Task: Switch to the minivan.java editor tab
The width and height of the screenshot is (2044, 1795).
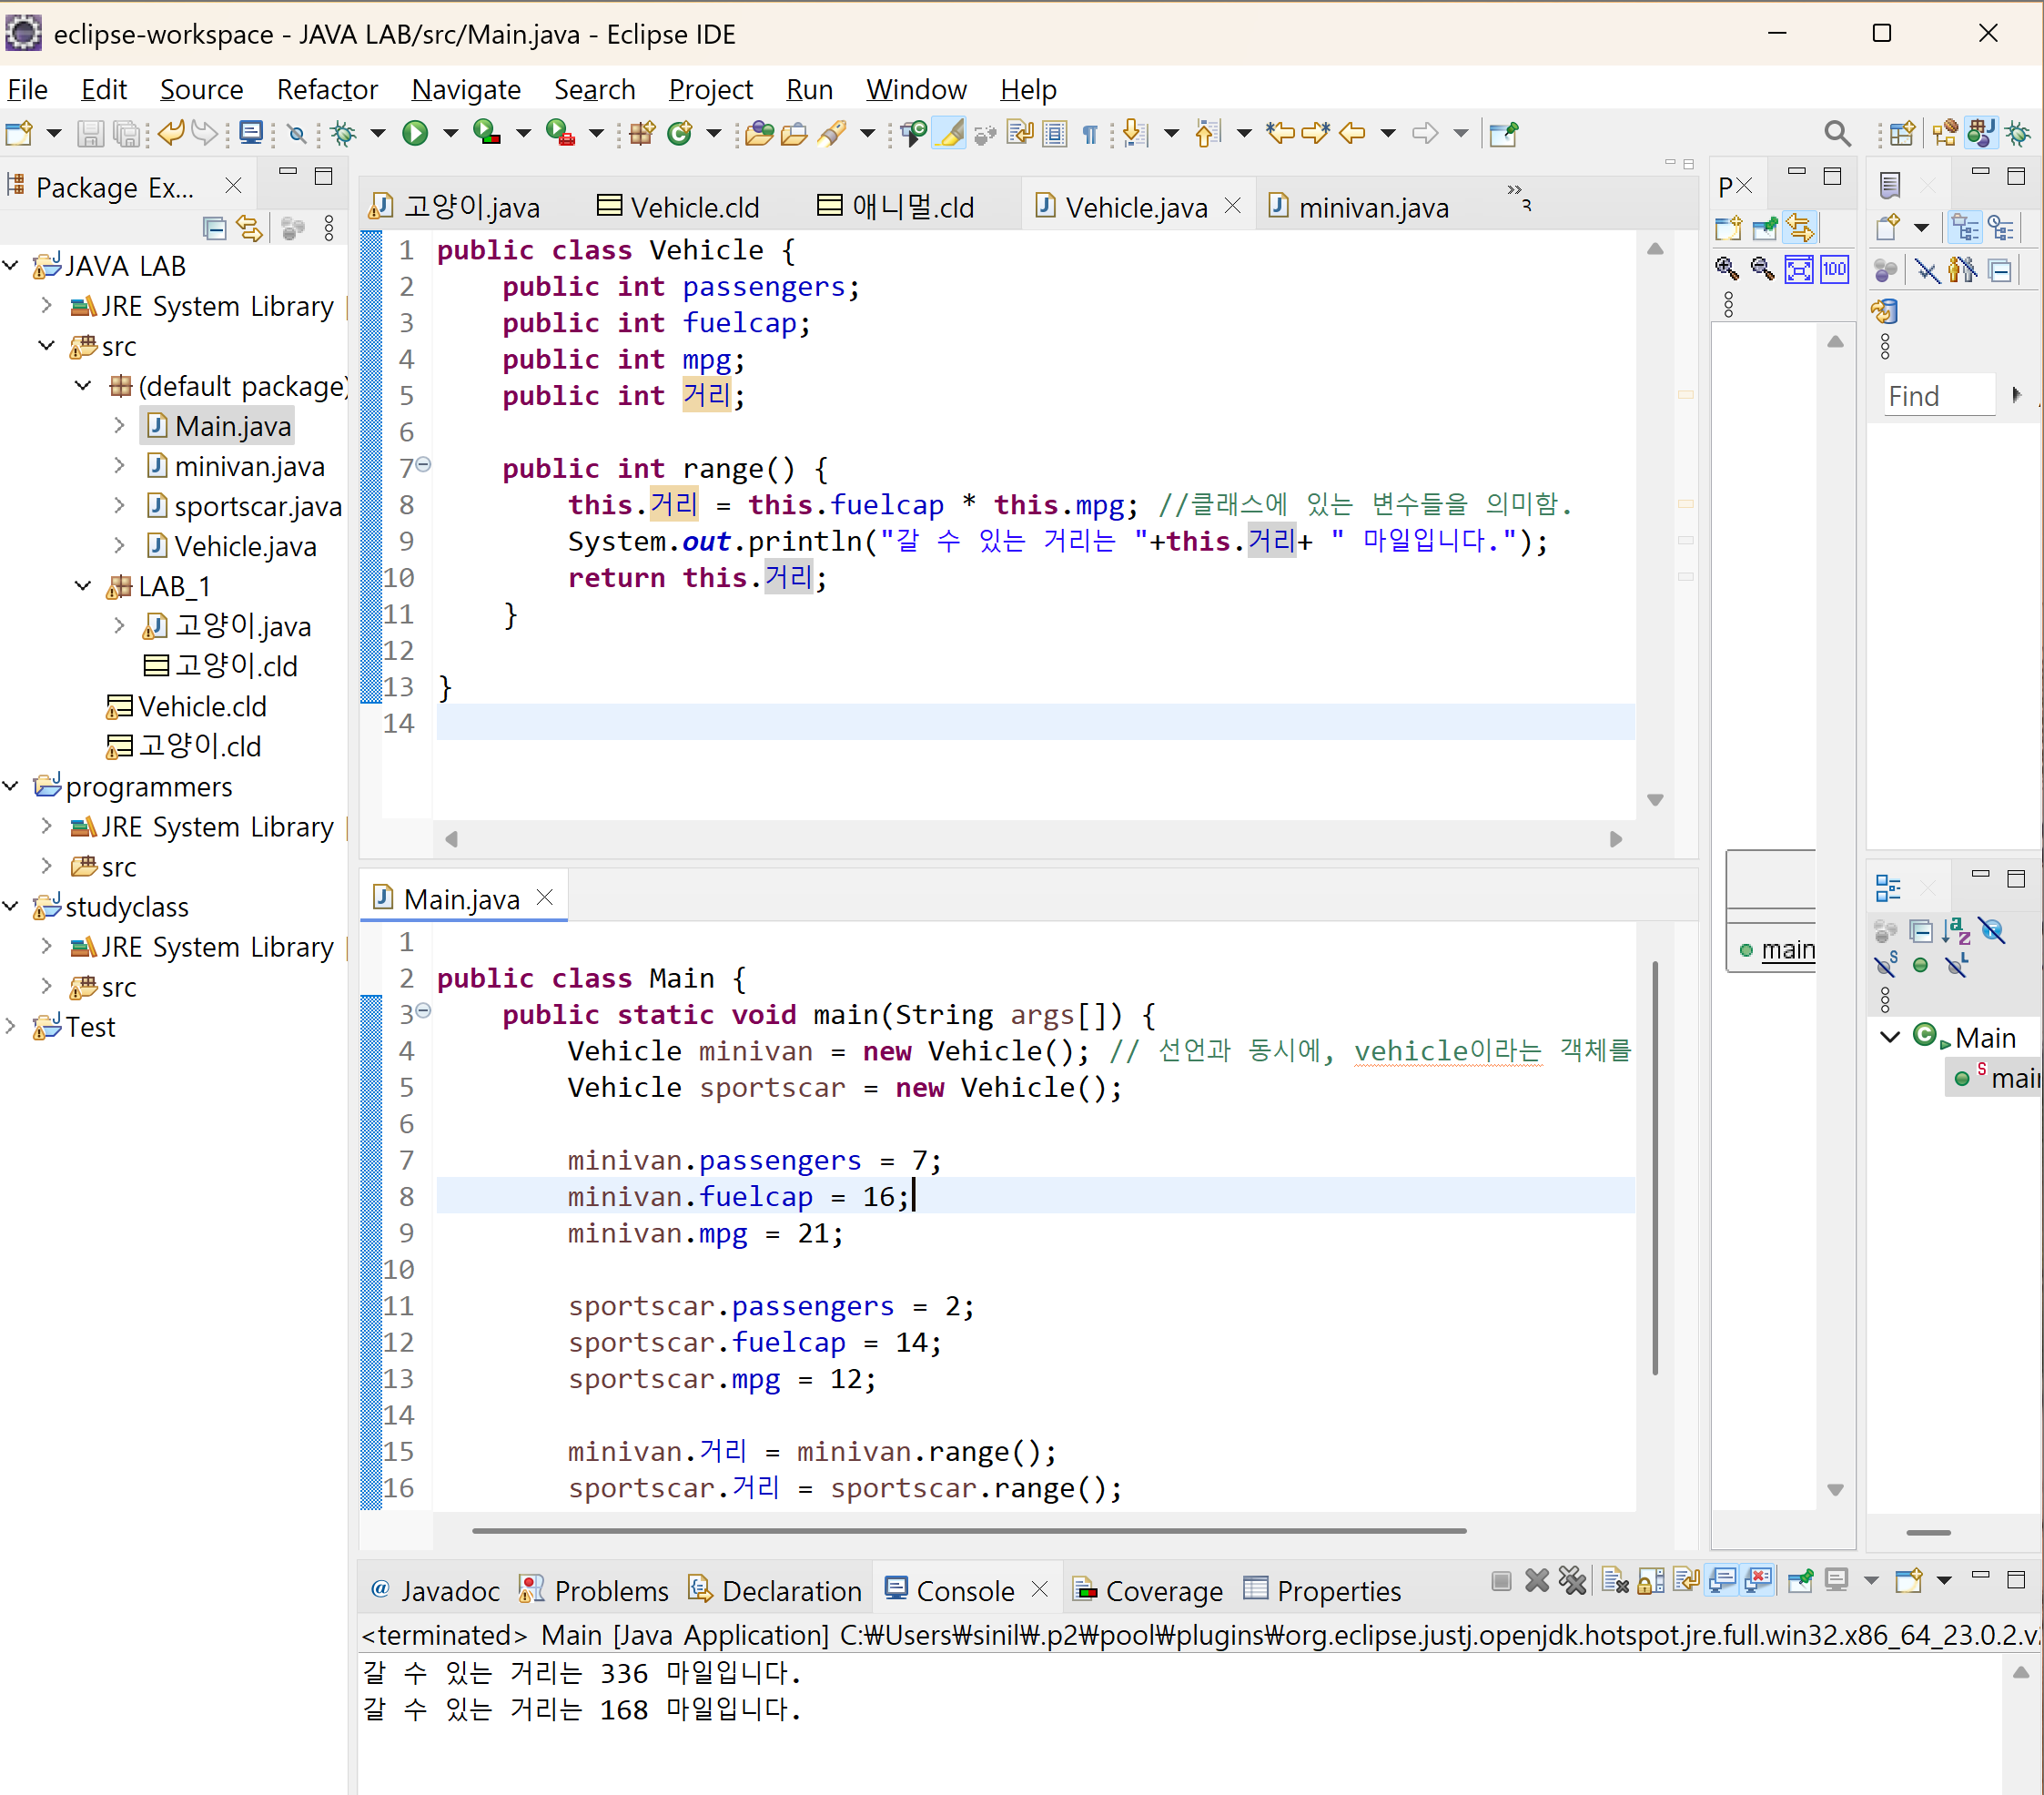Action: 1372,208
